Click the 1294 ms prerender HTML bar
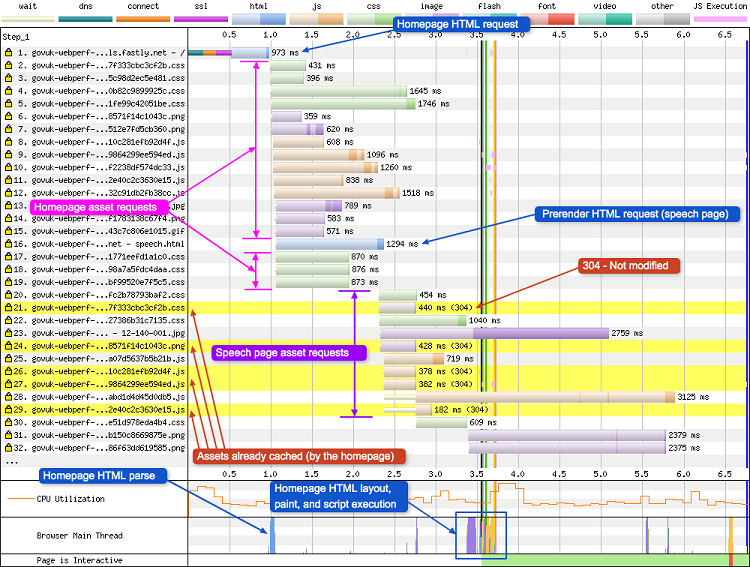The width and height of the screenshot is (750, 567). (330, 244)
